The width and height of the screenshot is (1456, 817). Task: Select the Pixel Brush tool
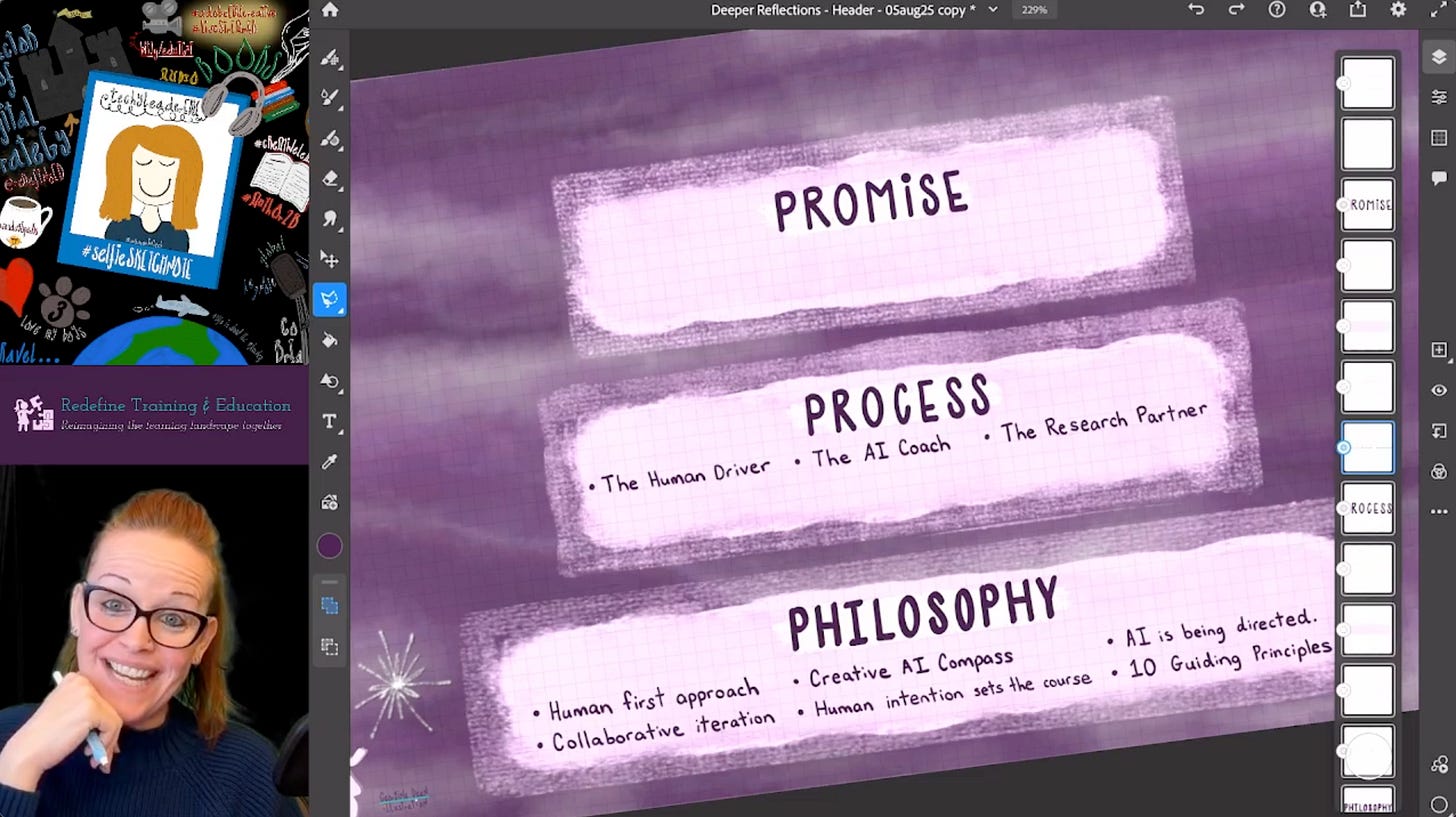pyautogui.click(x=330, y=59)
